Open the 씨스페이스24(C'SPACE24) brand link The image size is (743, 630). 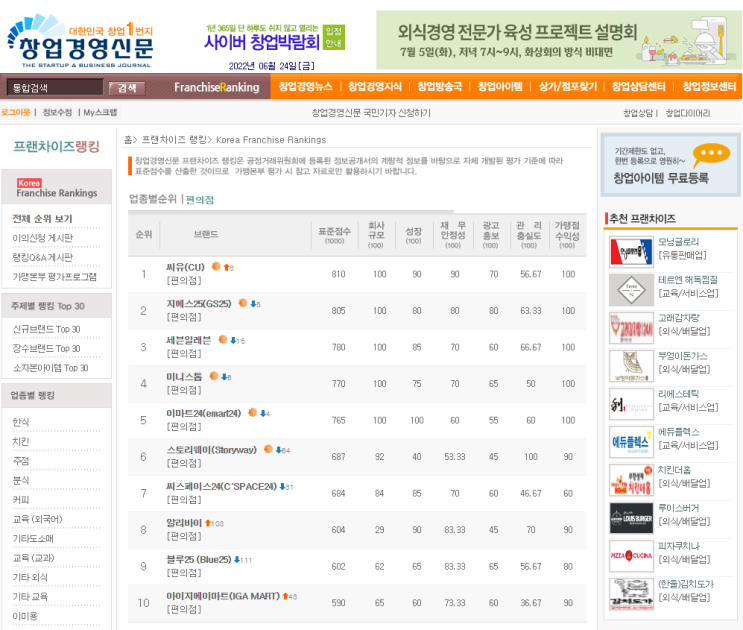point(221,486)
